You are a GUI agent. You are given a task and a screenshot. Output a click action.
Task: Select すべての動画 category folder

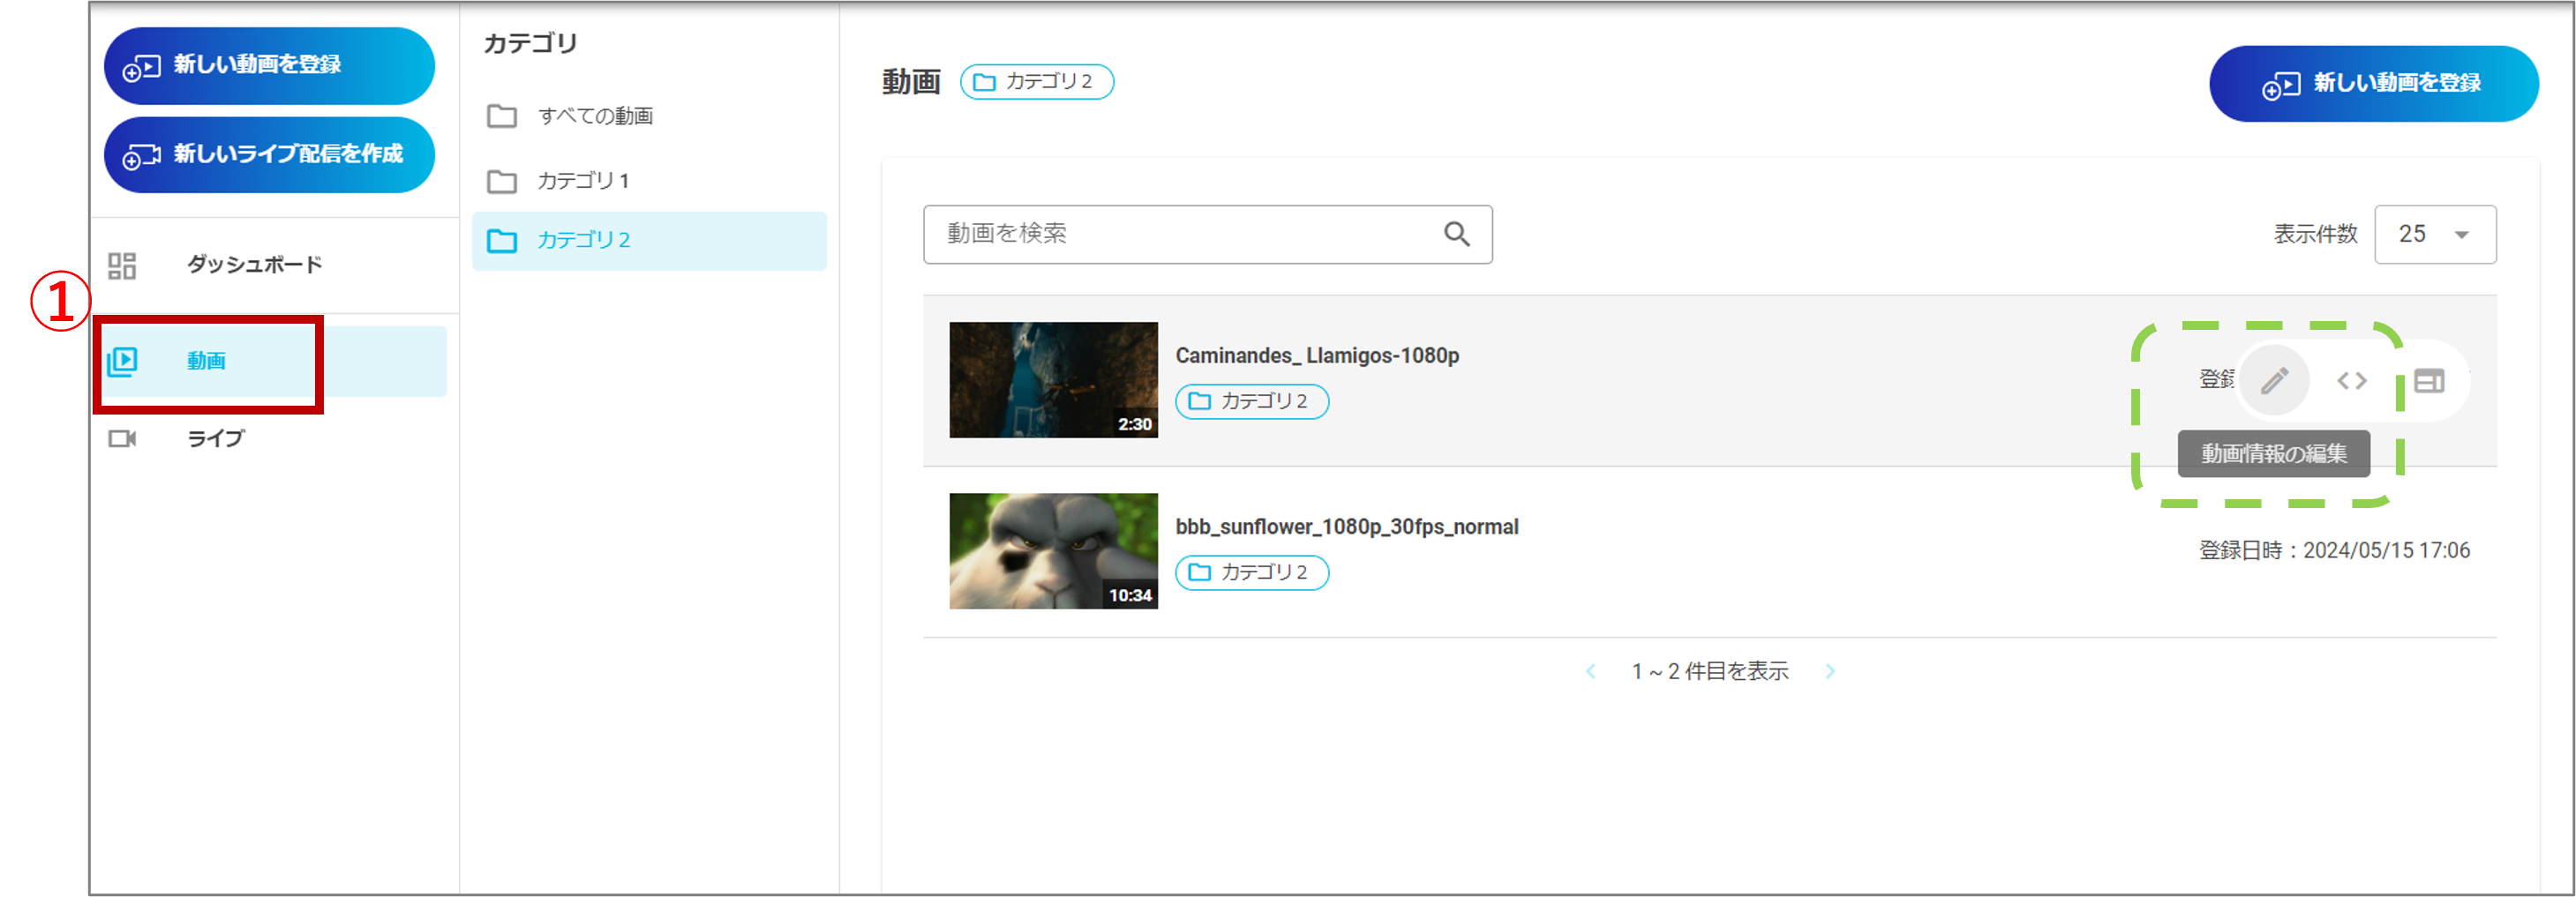594,116
